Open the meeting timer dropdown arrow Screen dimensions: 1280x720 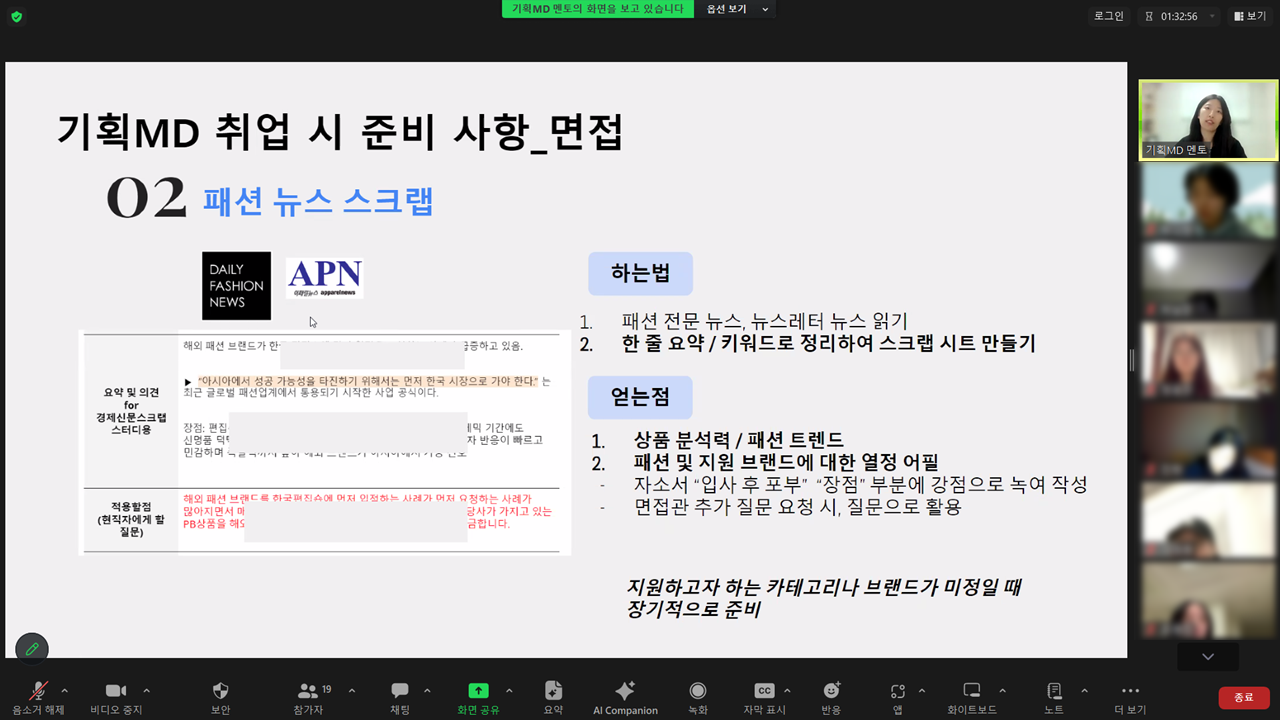click(1212, 16)
